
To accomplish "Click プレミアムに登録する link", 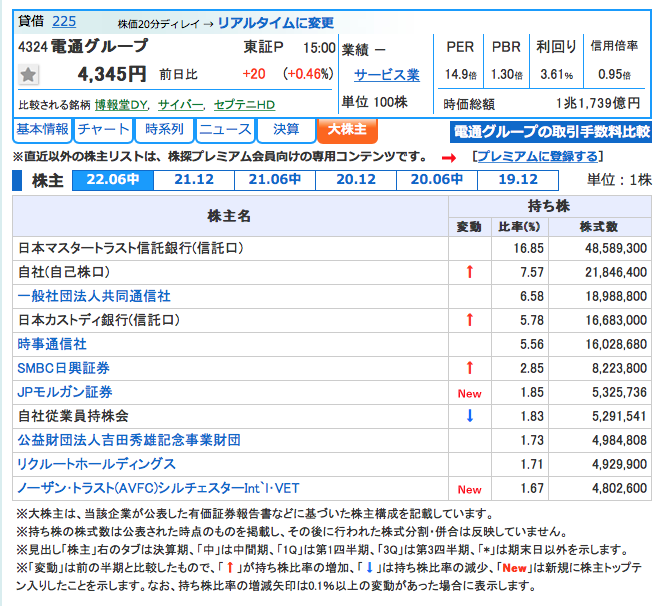I will tap(538, 156).
